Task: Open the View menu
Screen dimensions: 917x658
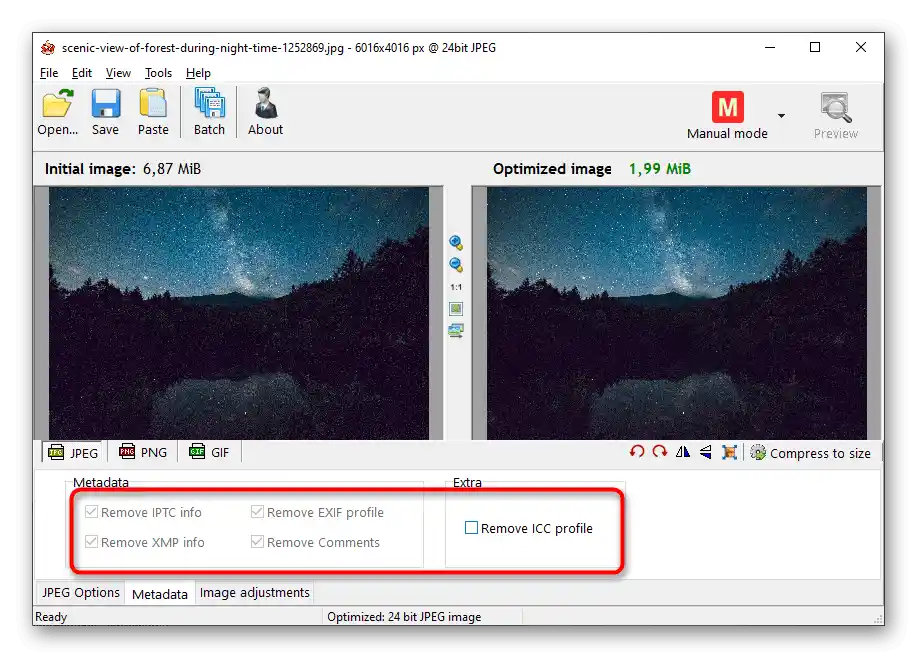Action: coord(118,73)
